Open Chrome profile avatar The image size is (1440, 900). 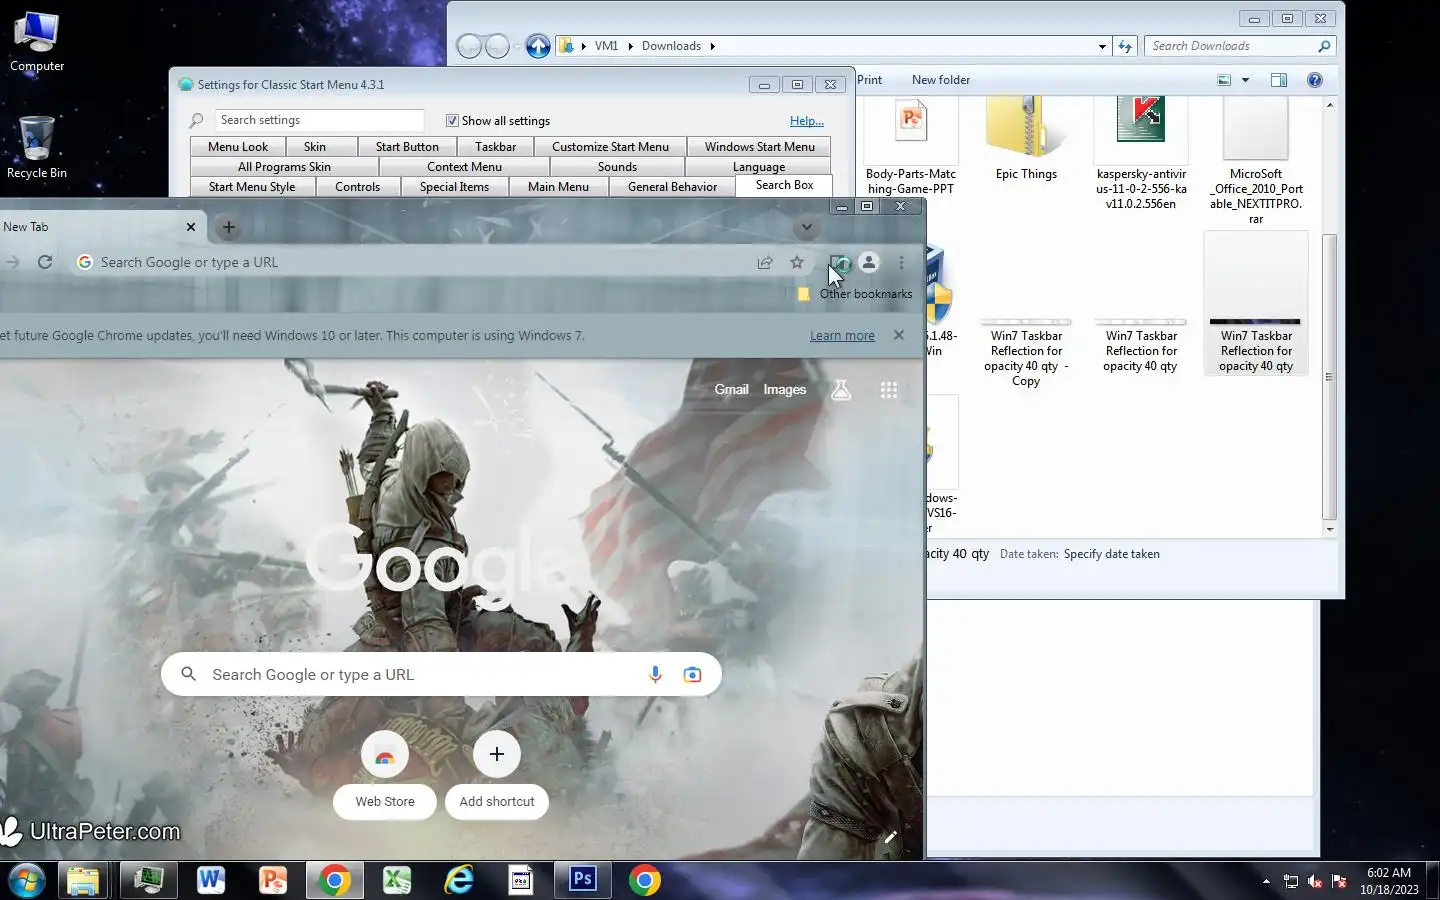[869, 262]
